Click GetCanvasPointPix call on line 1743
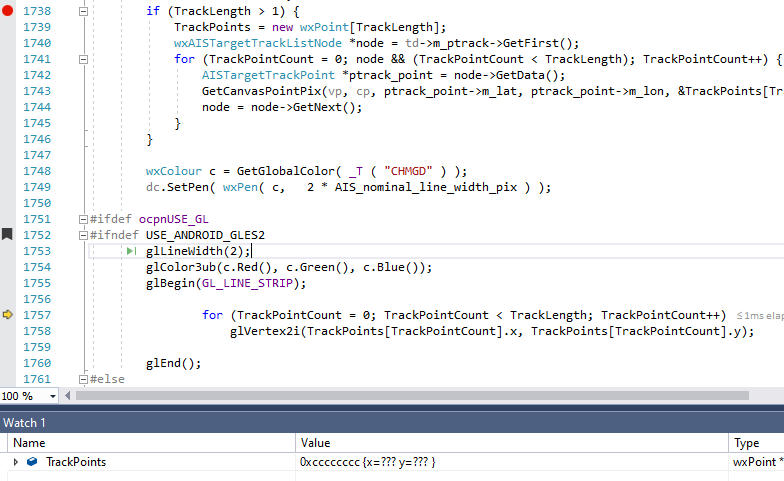Image resolution: width=784 pixels, height=481 pixels. pyautogui.click(x=261, y=91)
